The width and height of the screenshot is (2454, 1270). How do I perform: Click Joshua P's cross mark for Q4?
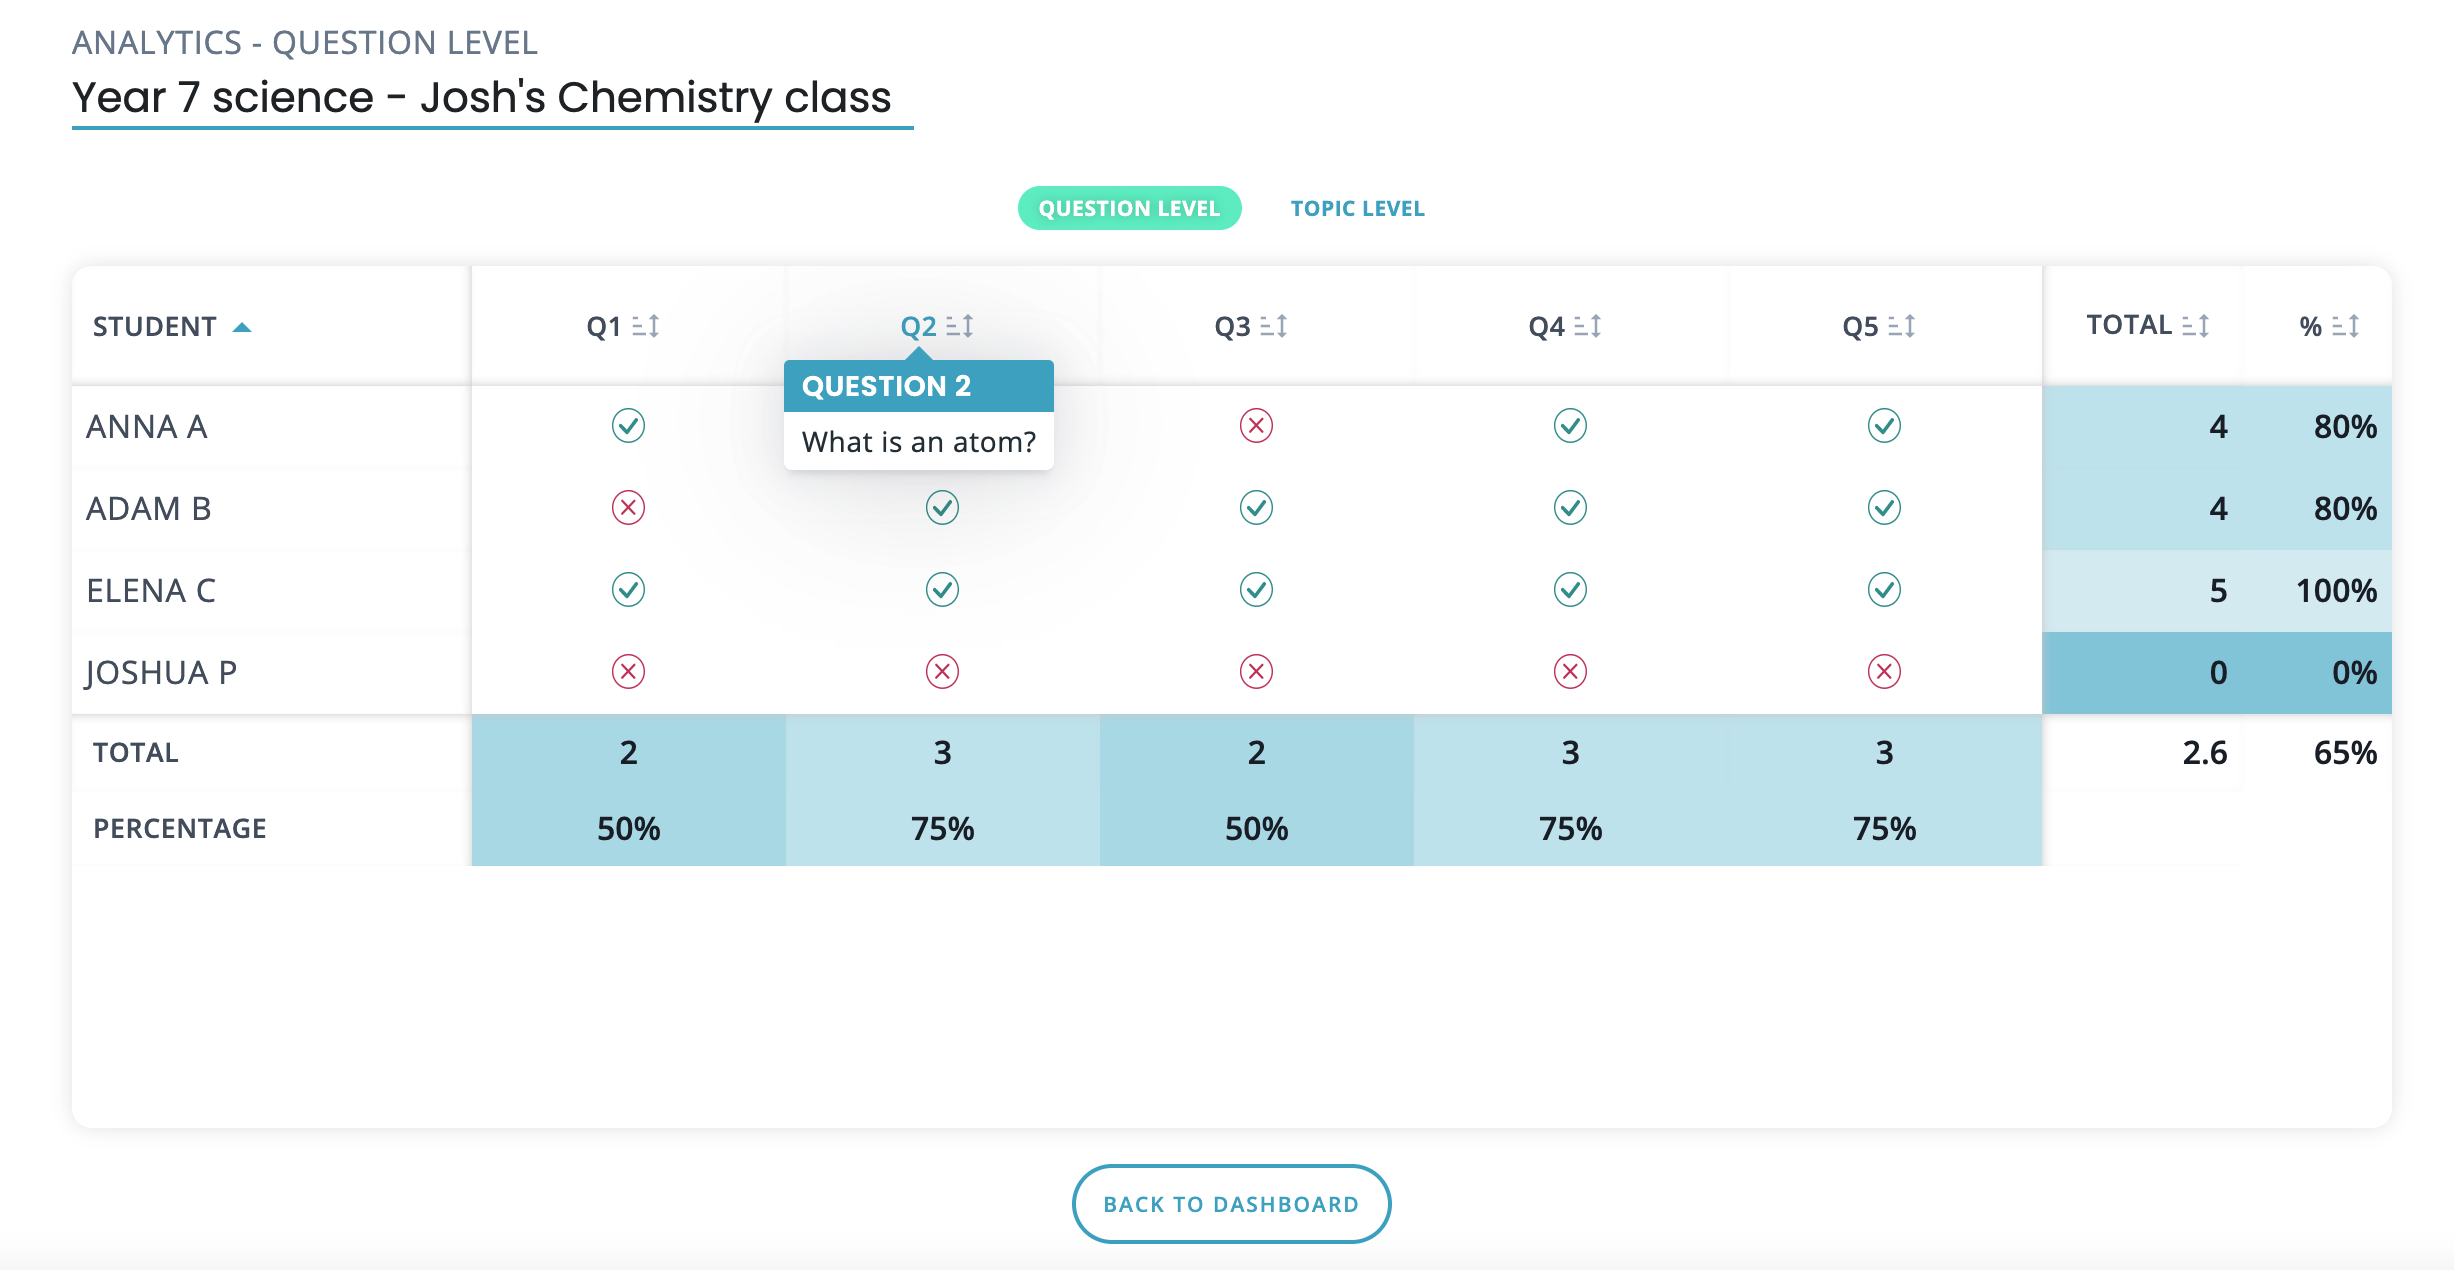click(1570, 671)
